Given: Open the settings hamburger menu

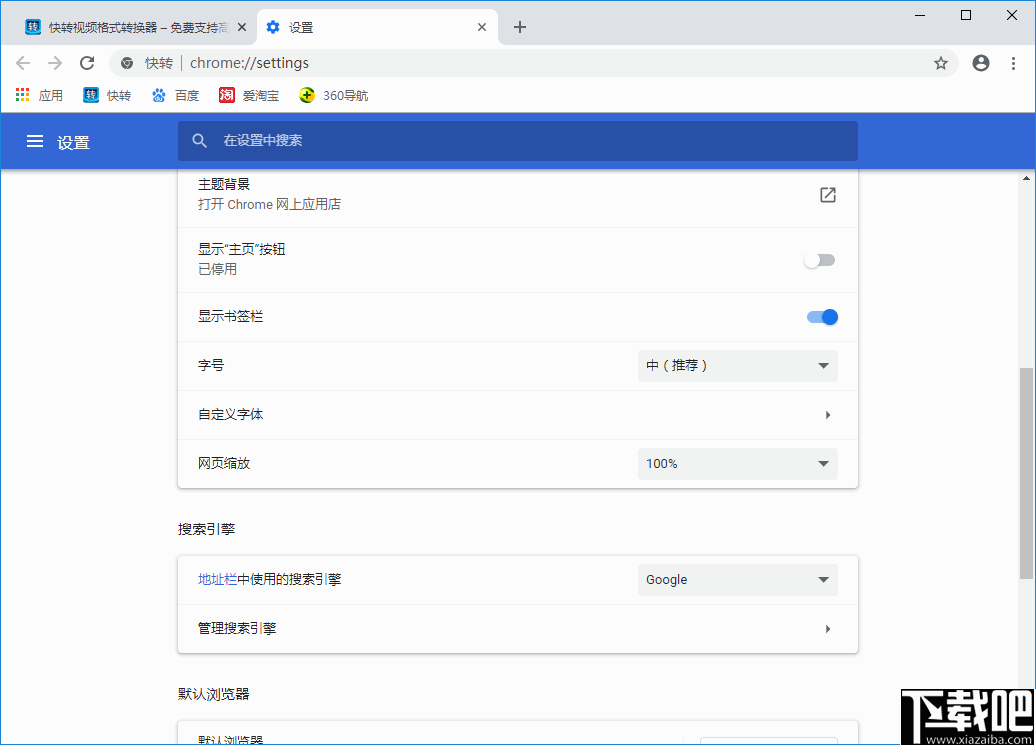Looking at the screenshot, I should point(35,141).
